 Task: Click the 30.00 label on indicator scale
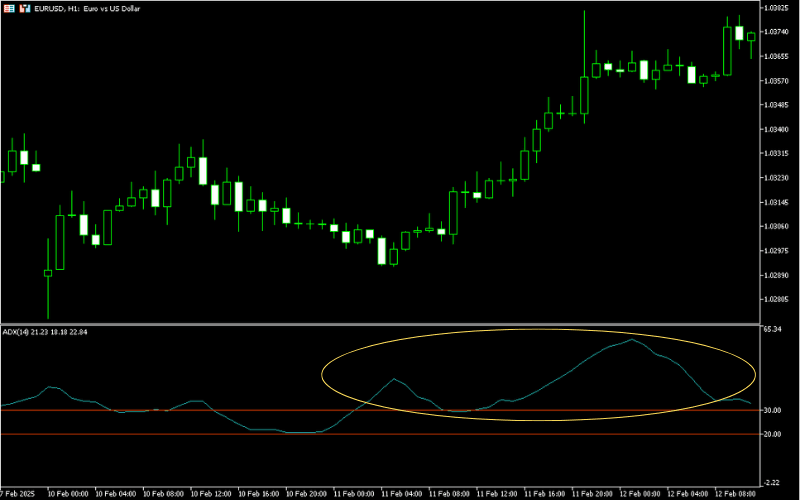(772, 411)
